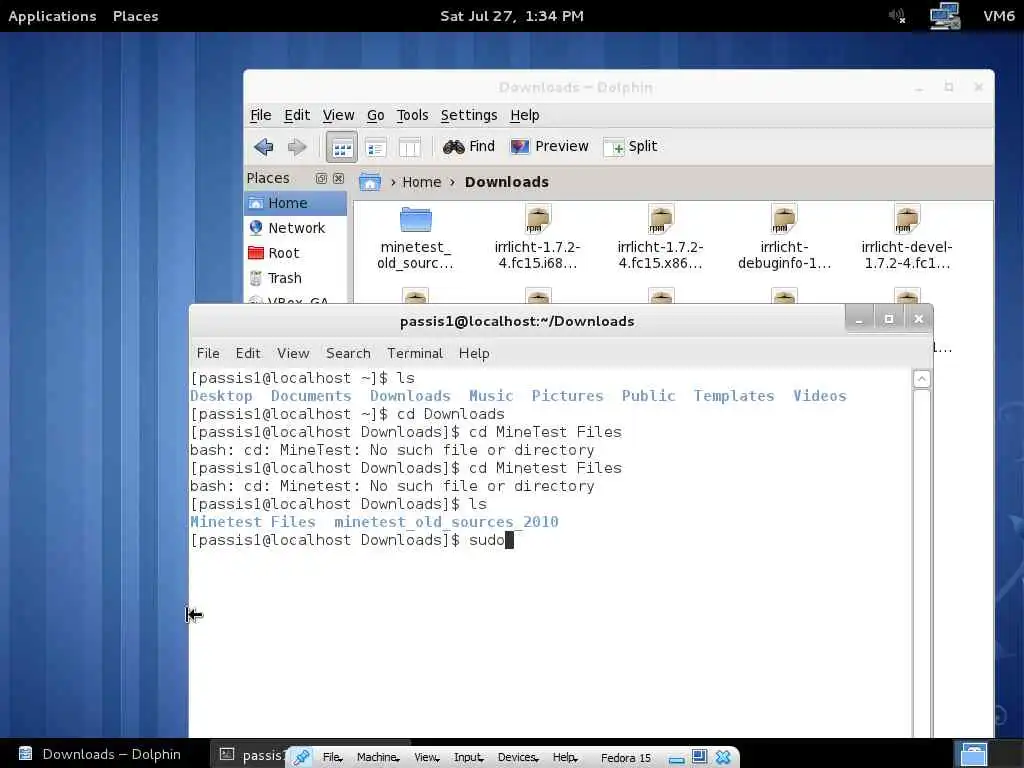Click 'Templates' directory name in terminal output
1024x768 pixels.
click(734, 396)
